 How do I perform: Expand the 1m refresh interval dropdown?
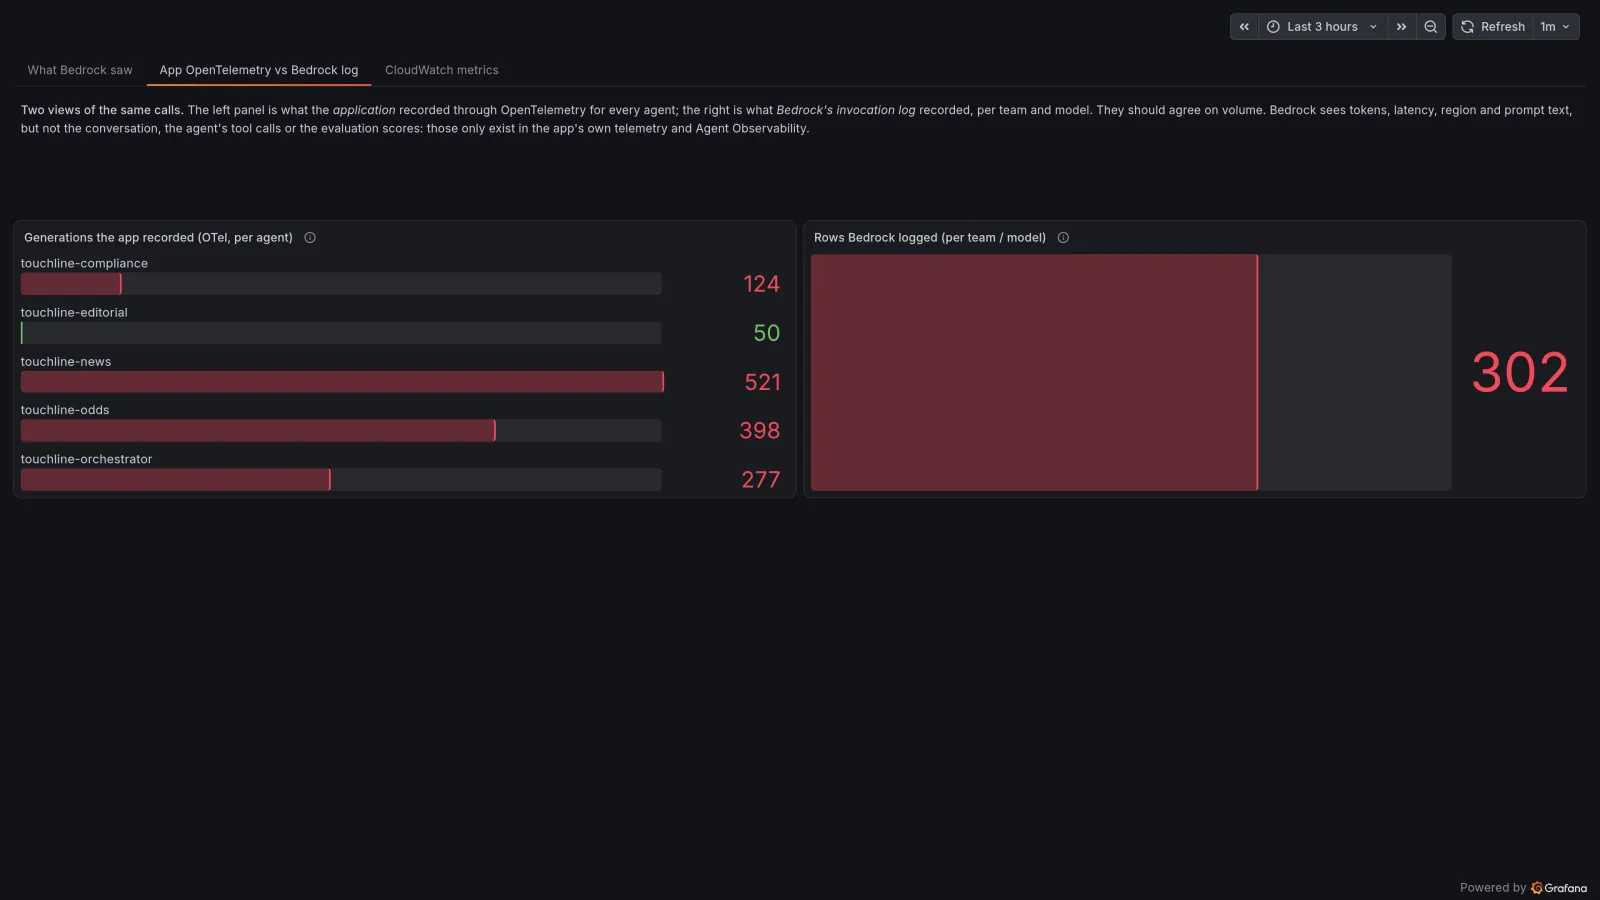click(x=1556, y=27)
